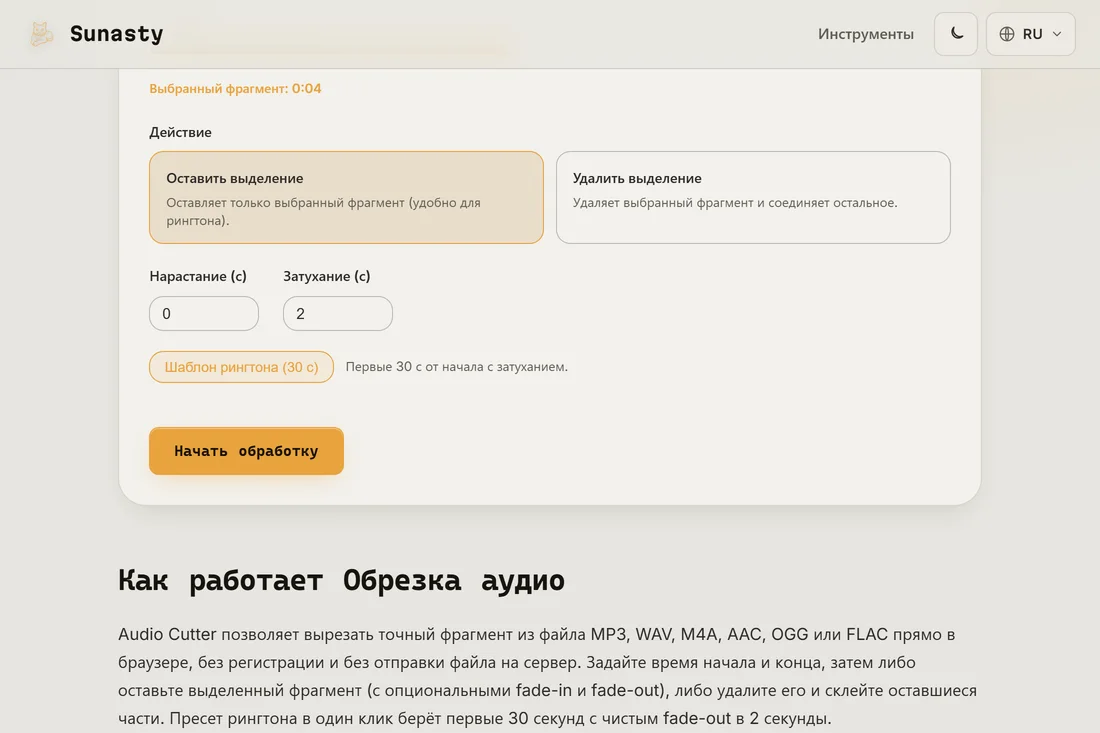
Task: Focus the Нарастание (с) input field
Action: point(203,314)
